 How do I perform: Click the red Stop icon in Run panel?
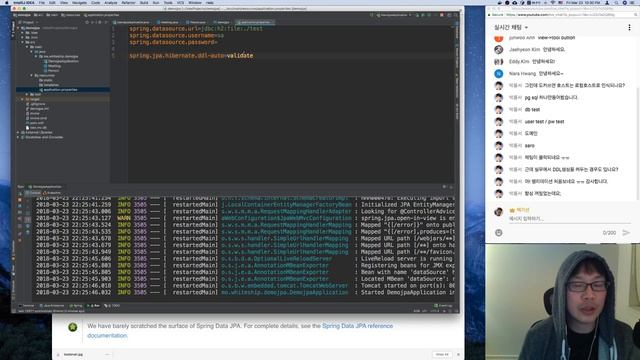(20, 200)
